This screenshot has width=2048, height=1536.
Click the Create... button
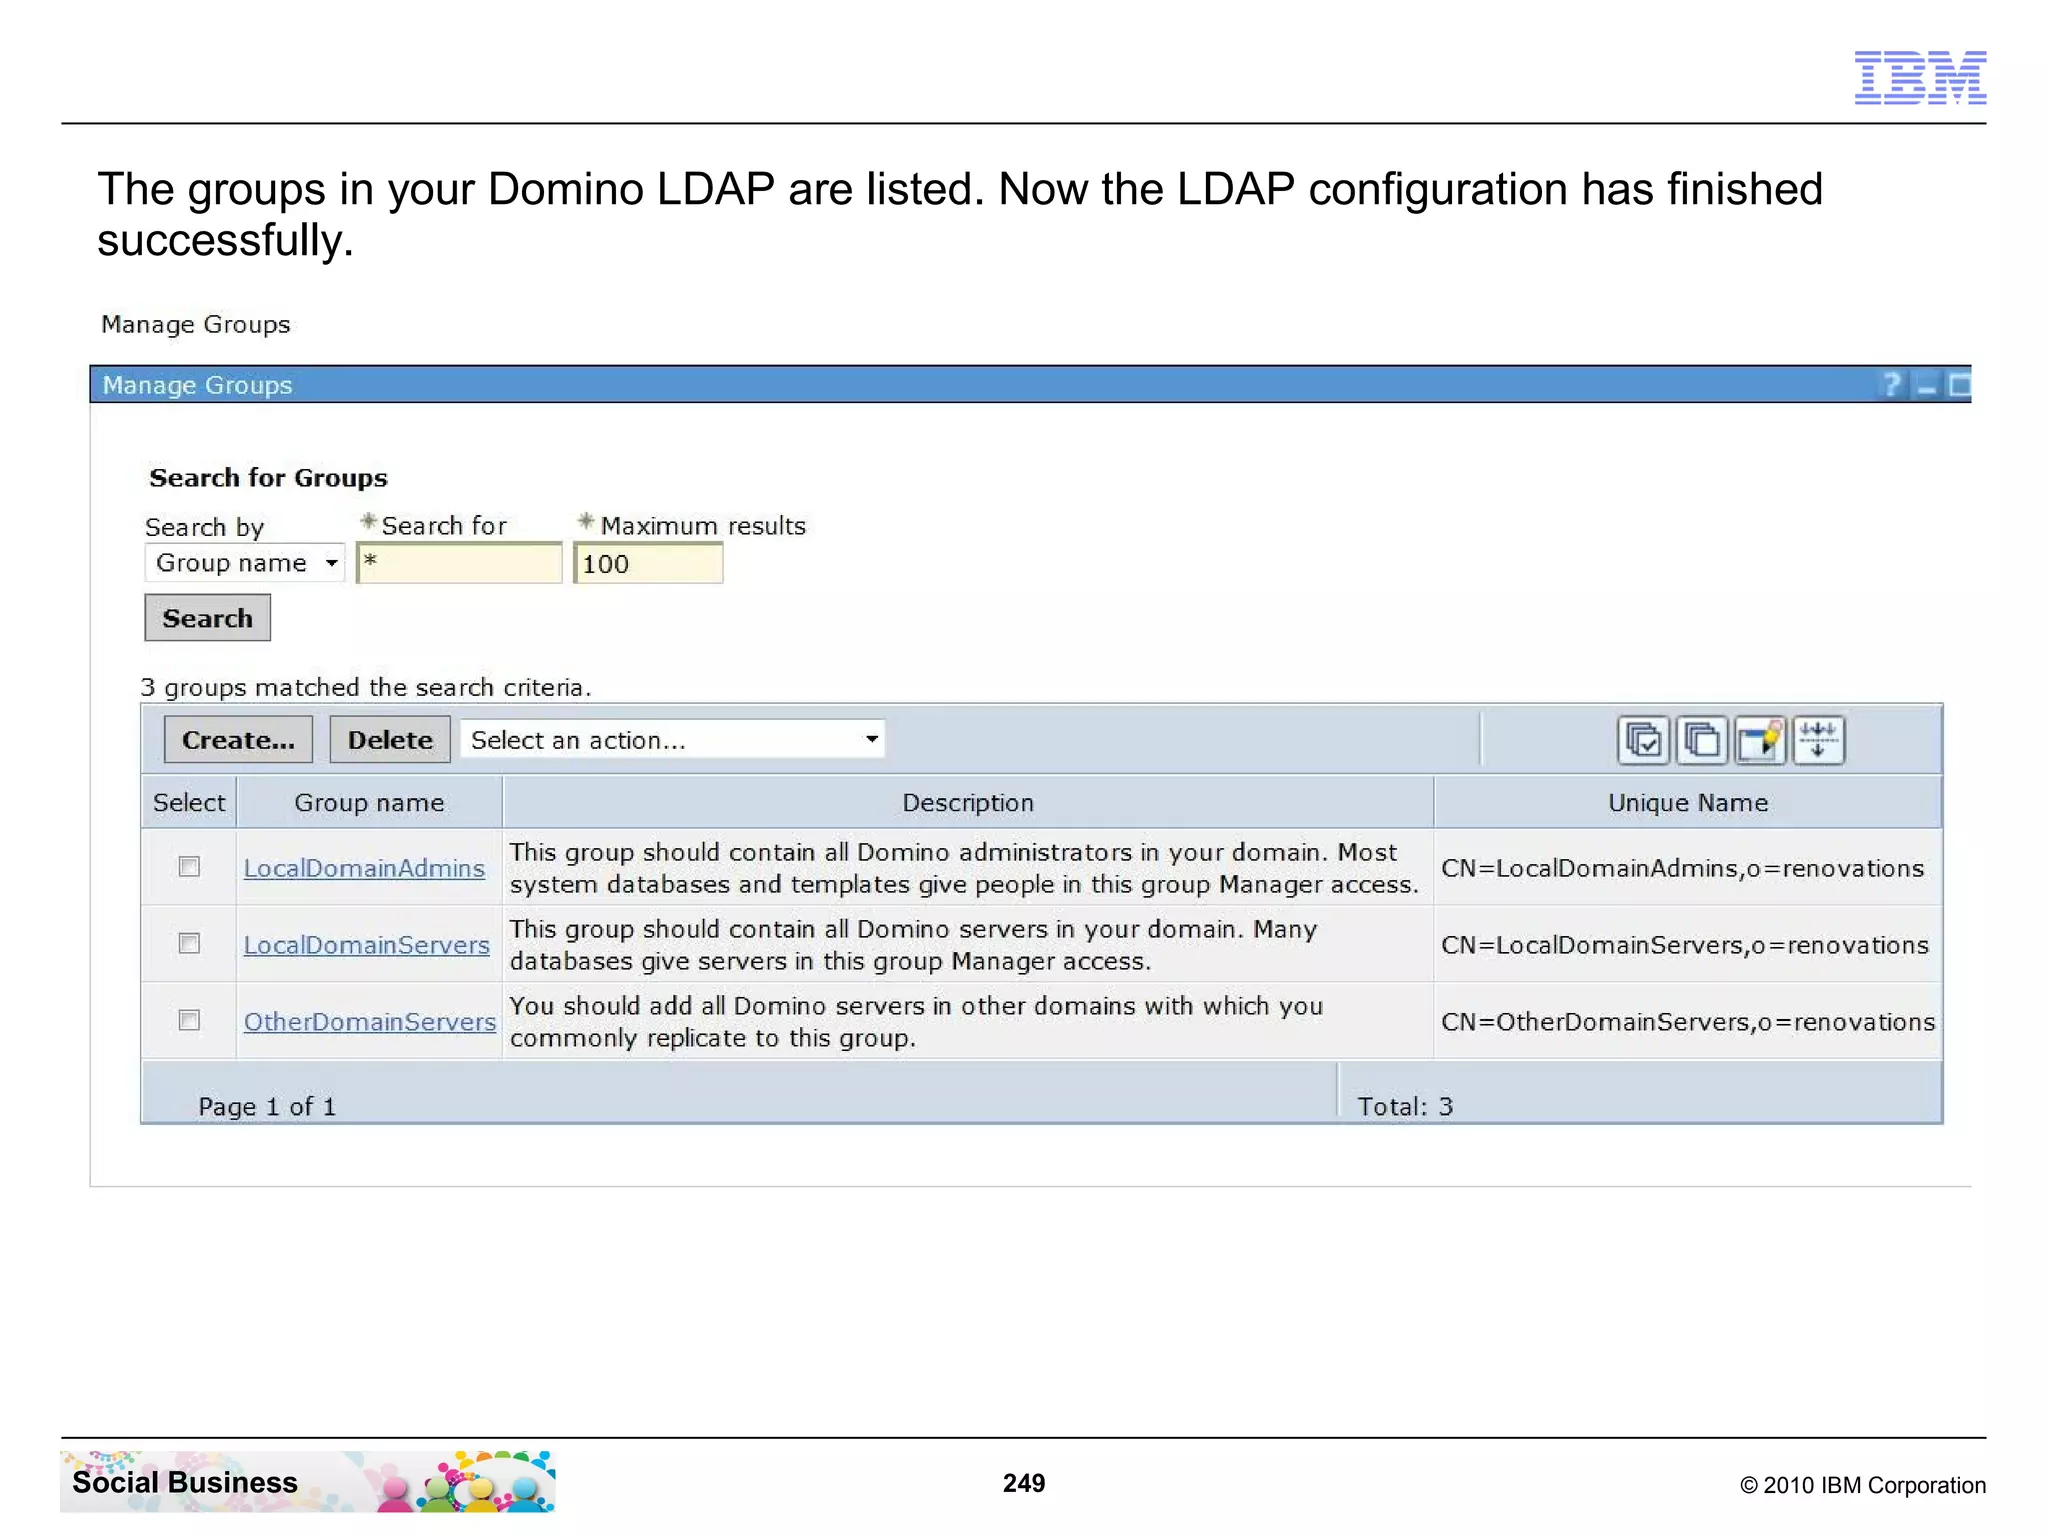click(x=238, y=740)
